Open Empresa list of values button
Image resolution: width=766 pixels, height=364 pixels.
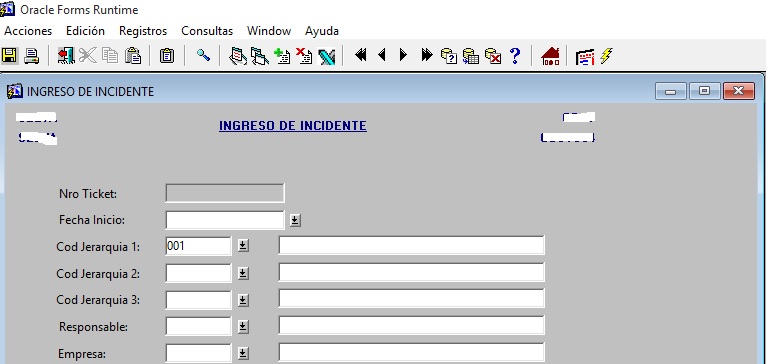coord(243,353)
